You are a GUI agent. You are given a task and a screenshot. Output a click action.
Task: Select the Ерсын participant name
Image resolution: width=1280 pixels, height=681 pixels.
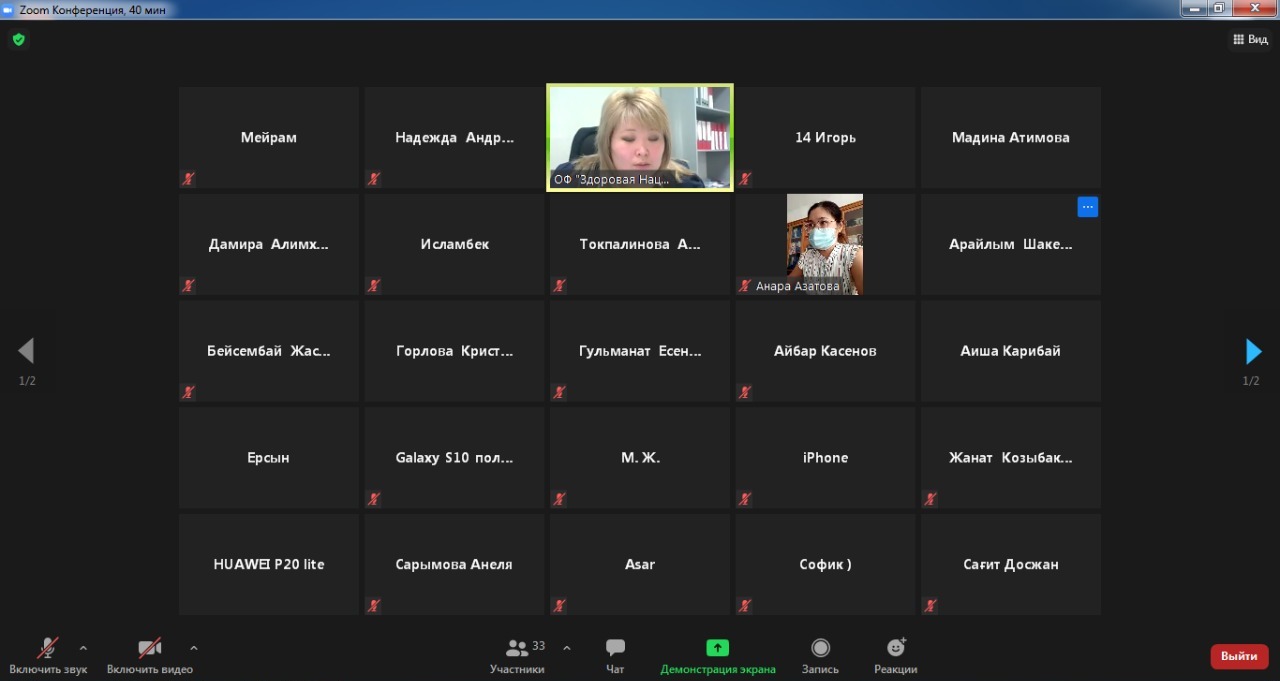(269, 458)
